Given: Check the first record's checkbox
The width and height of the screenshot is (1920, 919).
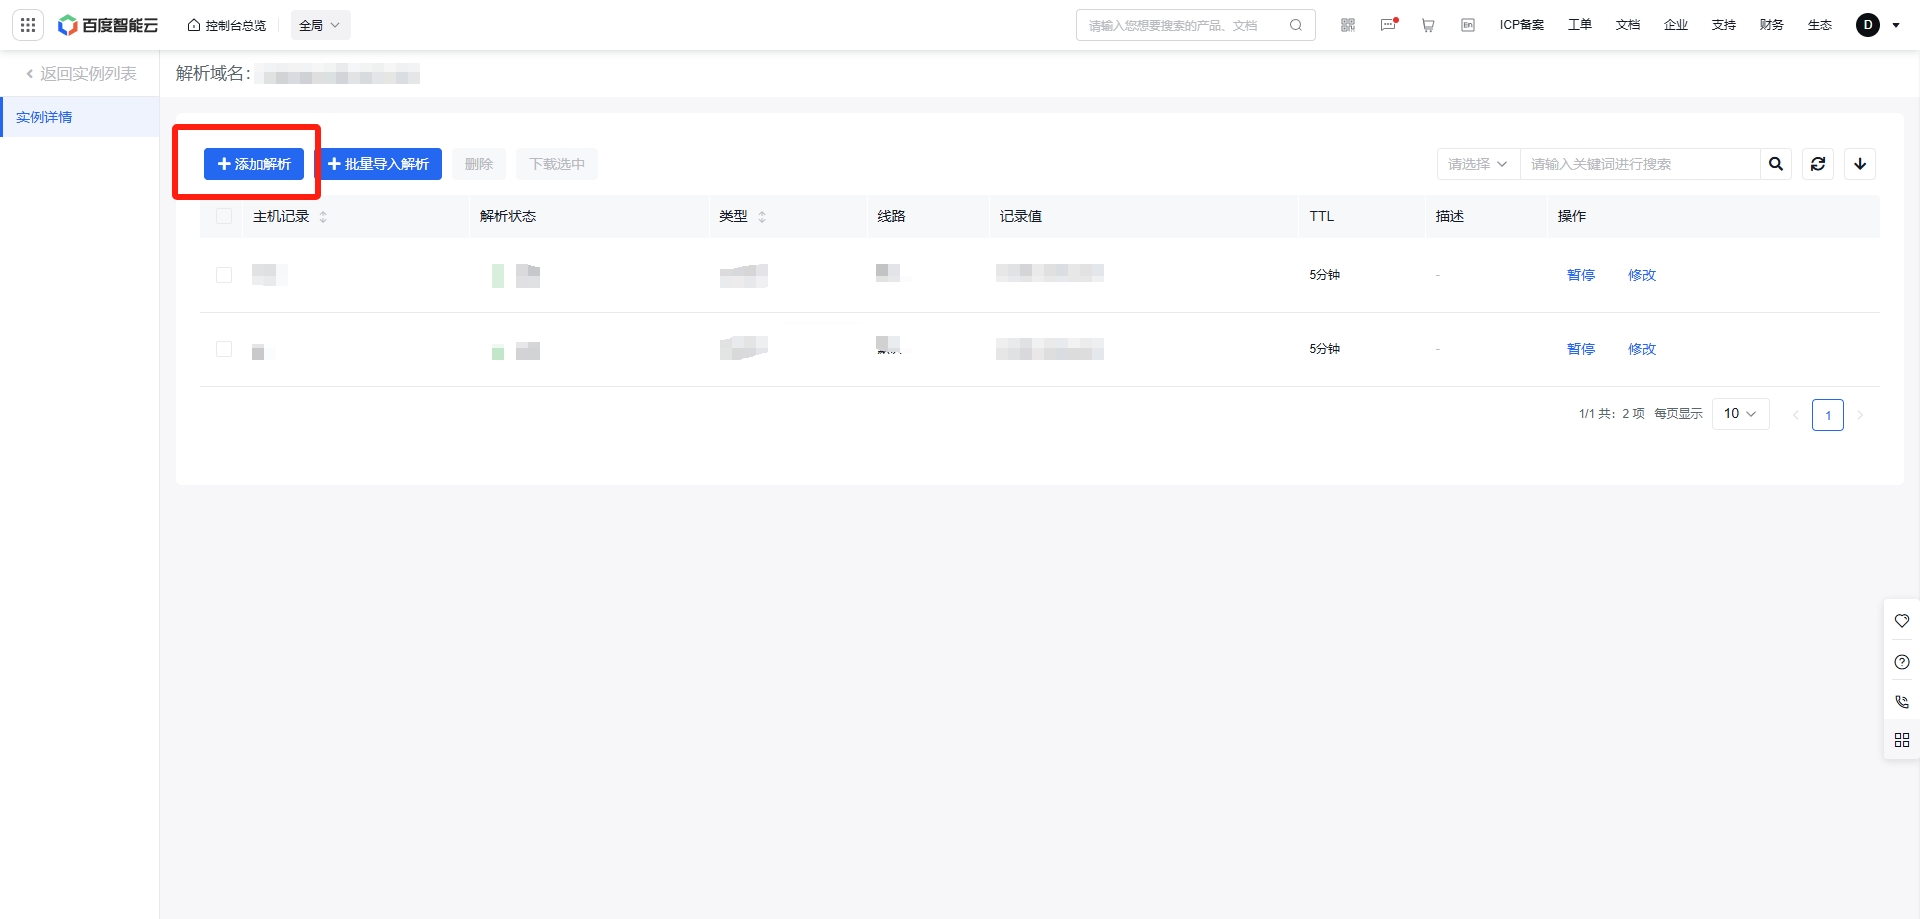Looking at the screenshot, I should [x=224, y=275].
